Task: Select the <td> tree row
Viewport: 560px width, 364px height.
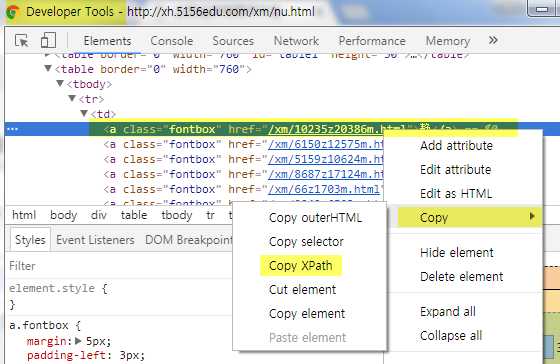Action: click(x=103, y=114)
